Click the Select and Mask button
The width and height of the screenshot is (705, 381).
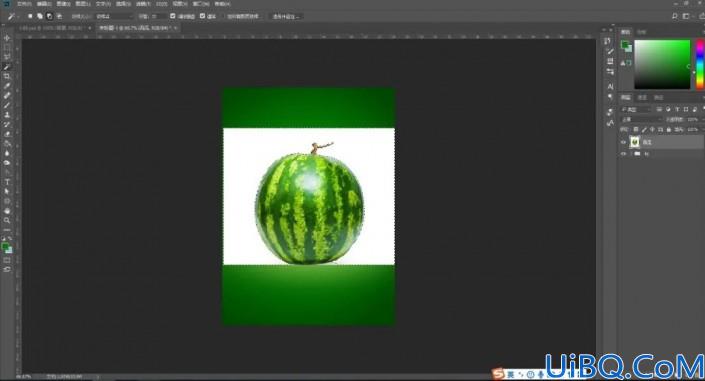[286, 16]
